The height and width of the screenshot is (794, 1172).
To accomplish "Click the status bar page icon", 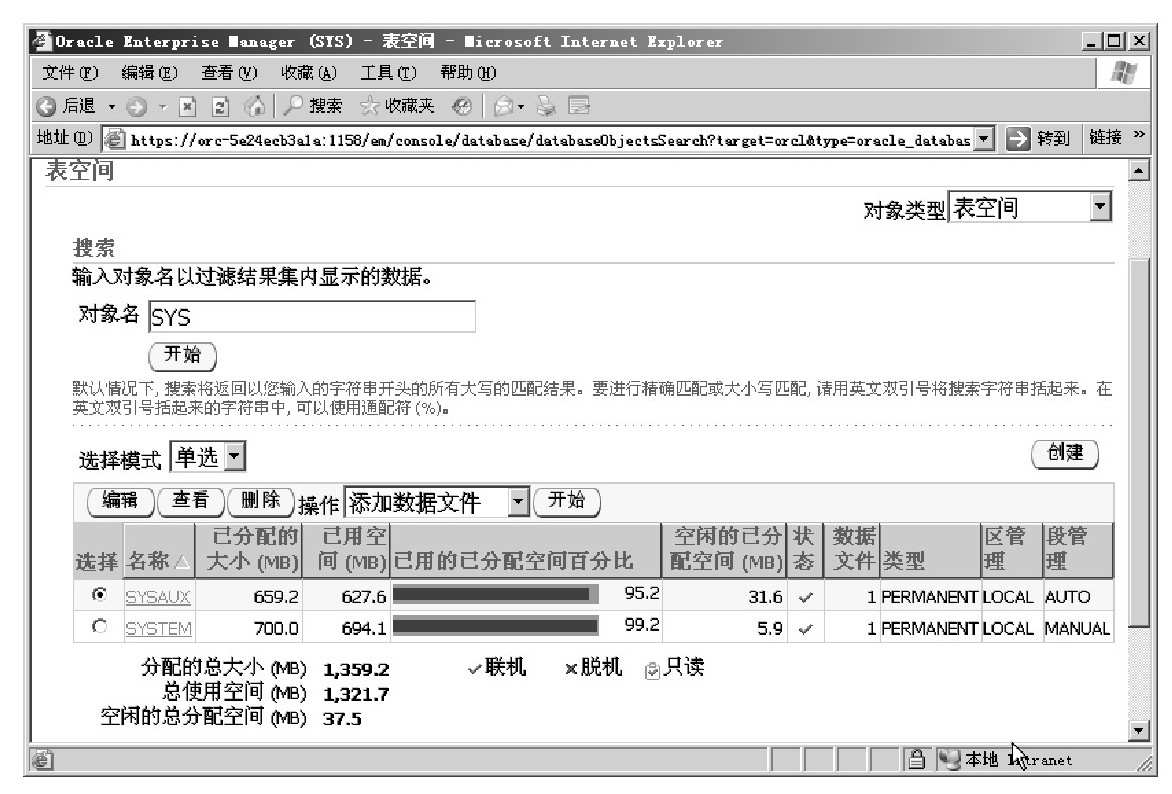I will pyautogui.click(x=43, y=760).
